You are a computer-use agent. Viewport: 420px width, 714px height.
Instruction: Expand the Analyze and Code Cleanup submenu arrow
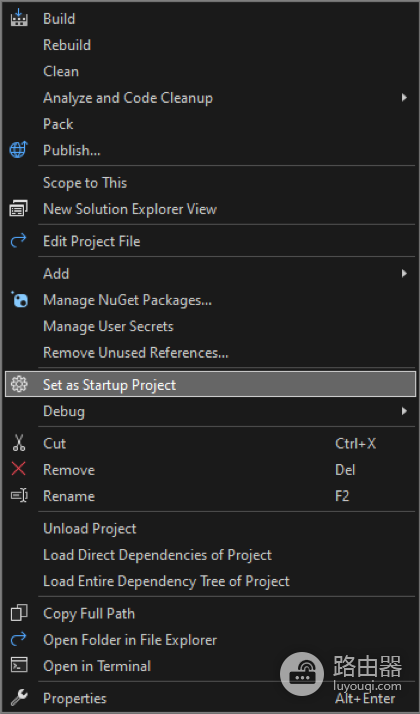pos(404,97)
